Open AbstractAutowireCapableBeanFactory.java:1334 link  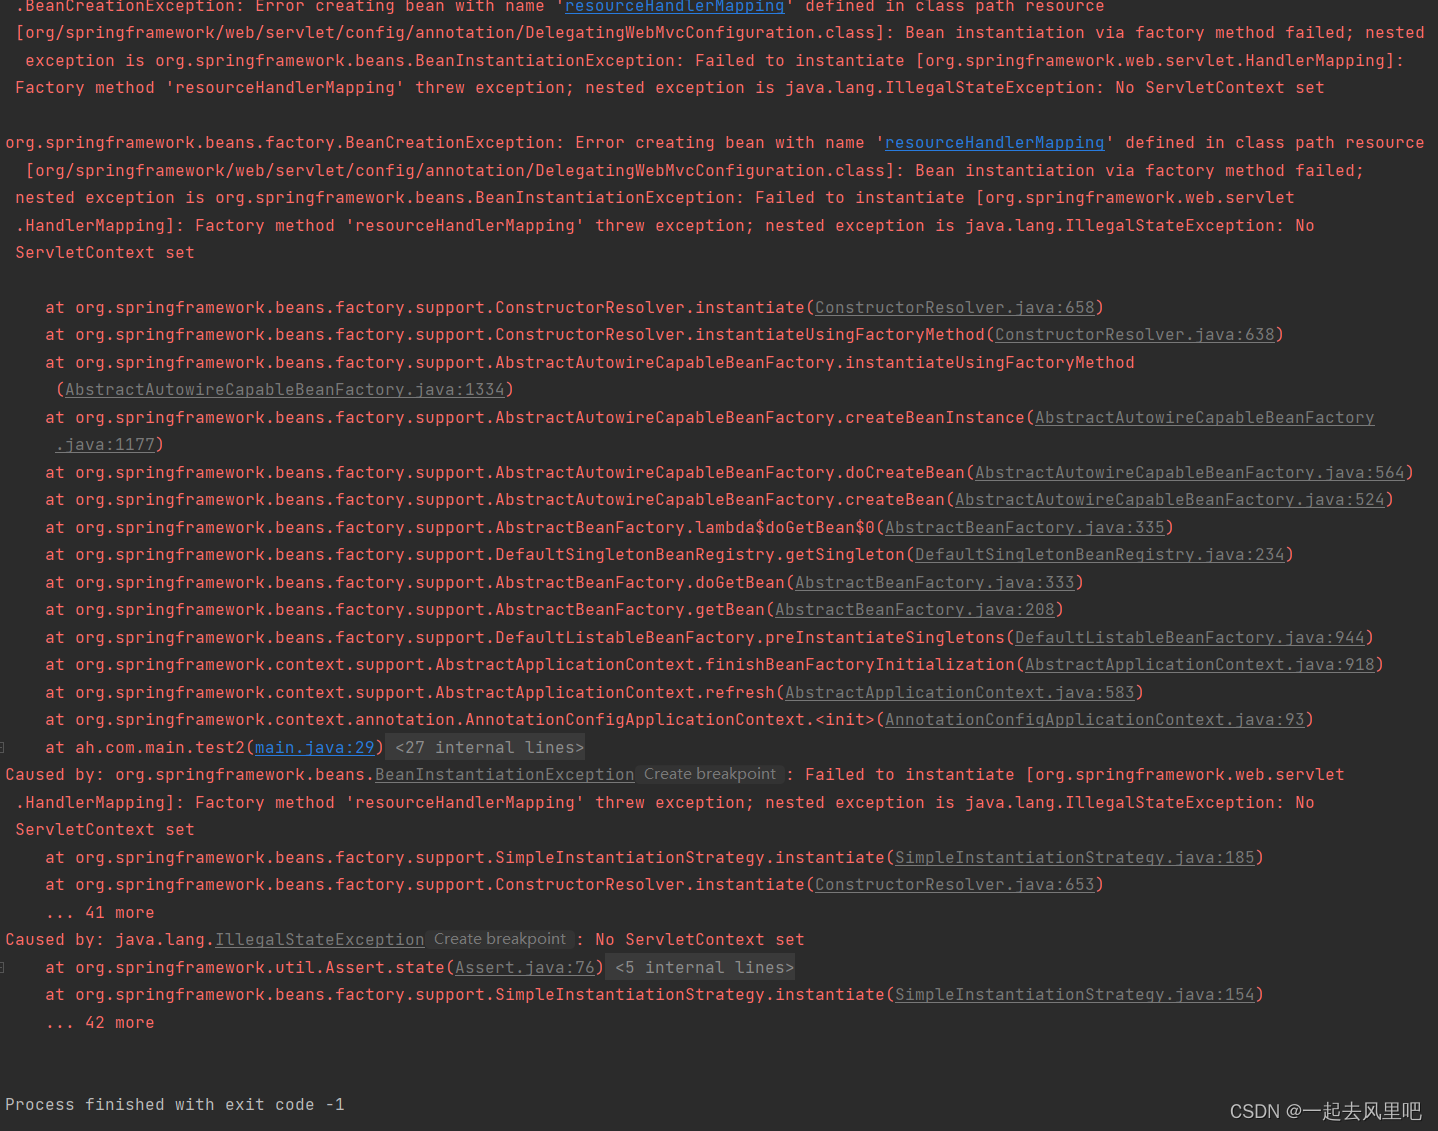[x=286, y=389]
